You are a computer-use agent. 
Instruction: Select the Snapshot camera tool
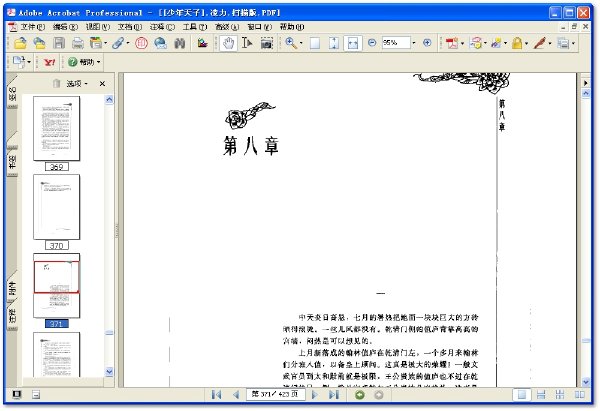tap(267, 43)
